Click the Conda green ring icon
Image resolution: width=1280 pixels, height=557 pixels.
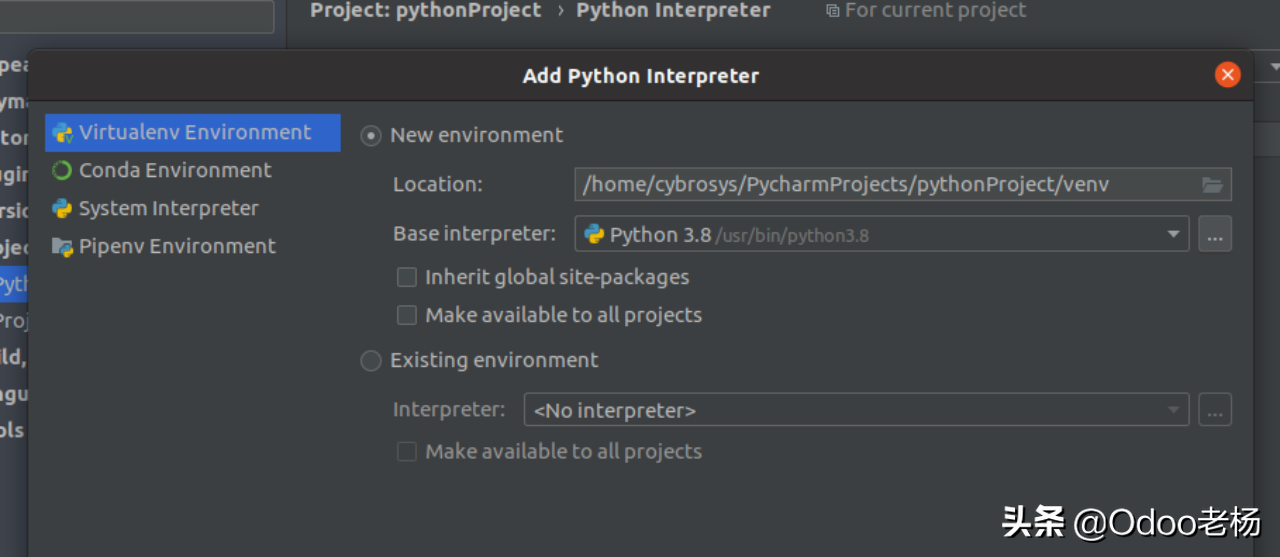[x=62, y=170]
